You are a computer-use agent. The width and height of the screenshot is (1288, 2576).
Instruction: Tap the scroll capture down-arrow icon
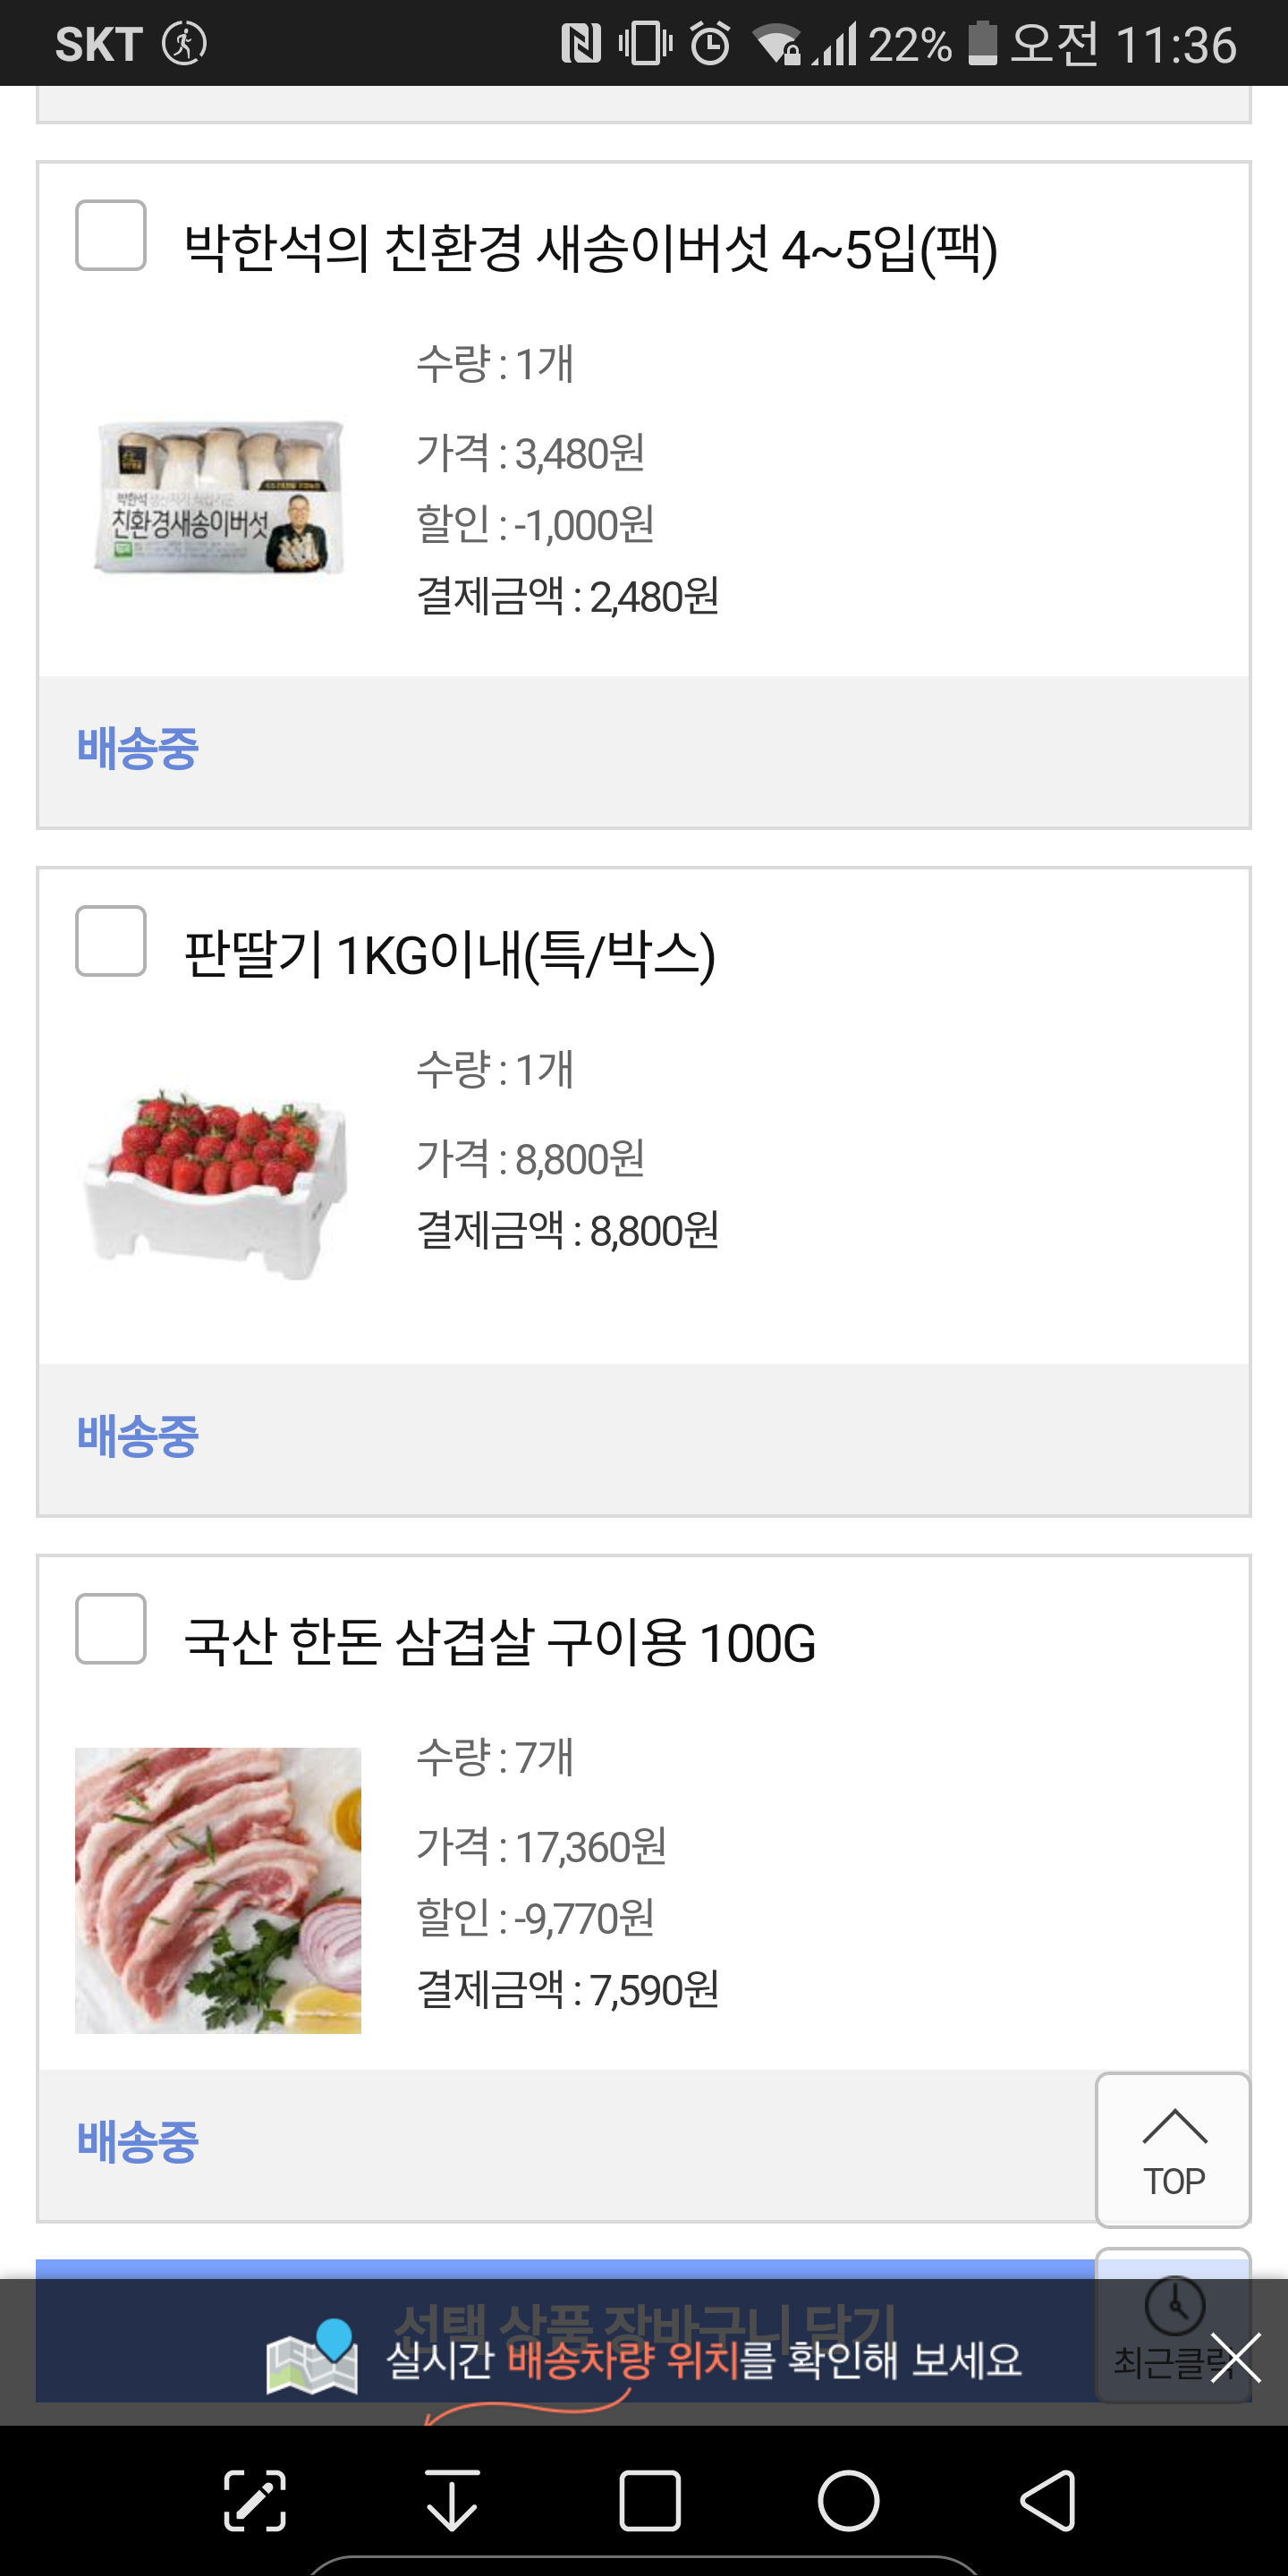(452, 2501)
